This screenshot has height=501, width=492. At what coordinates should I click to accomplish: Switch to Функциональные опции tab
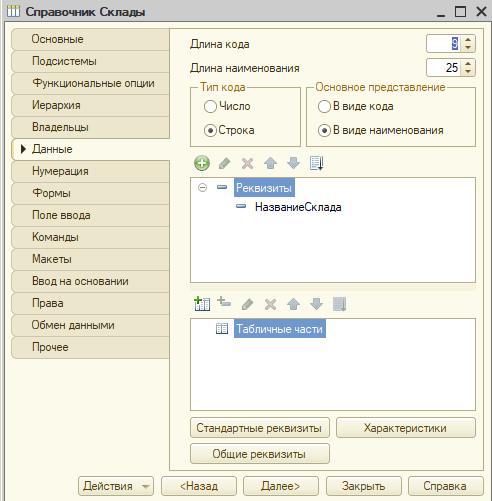(x=90, y=83)
